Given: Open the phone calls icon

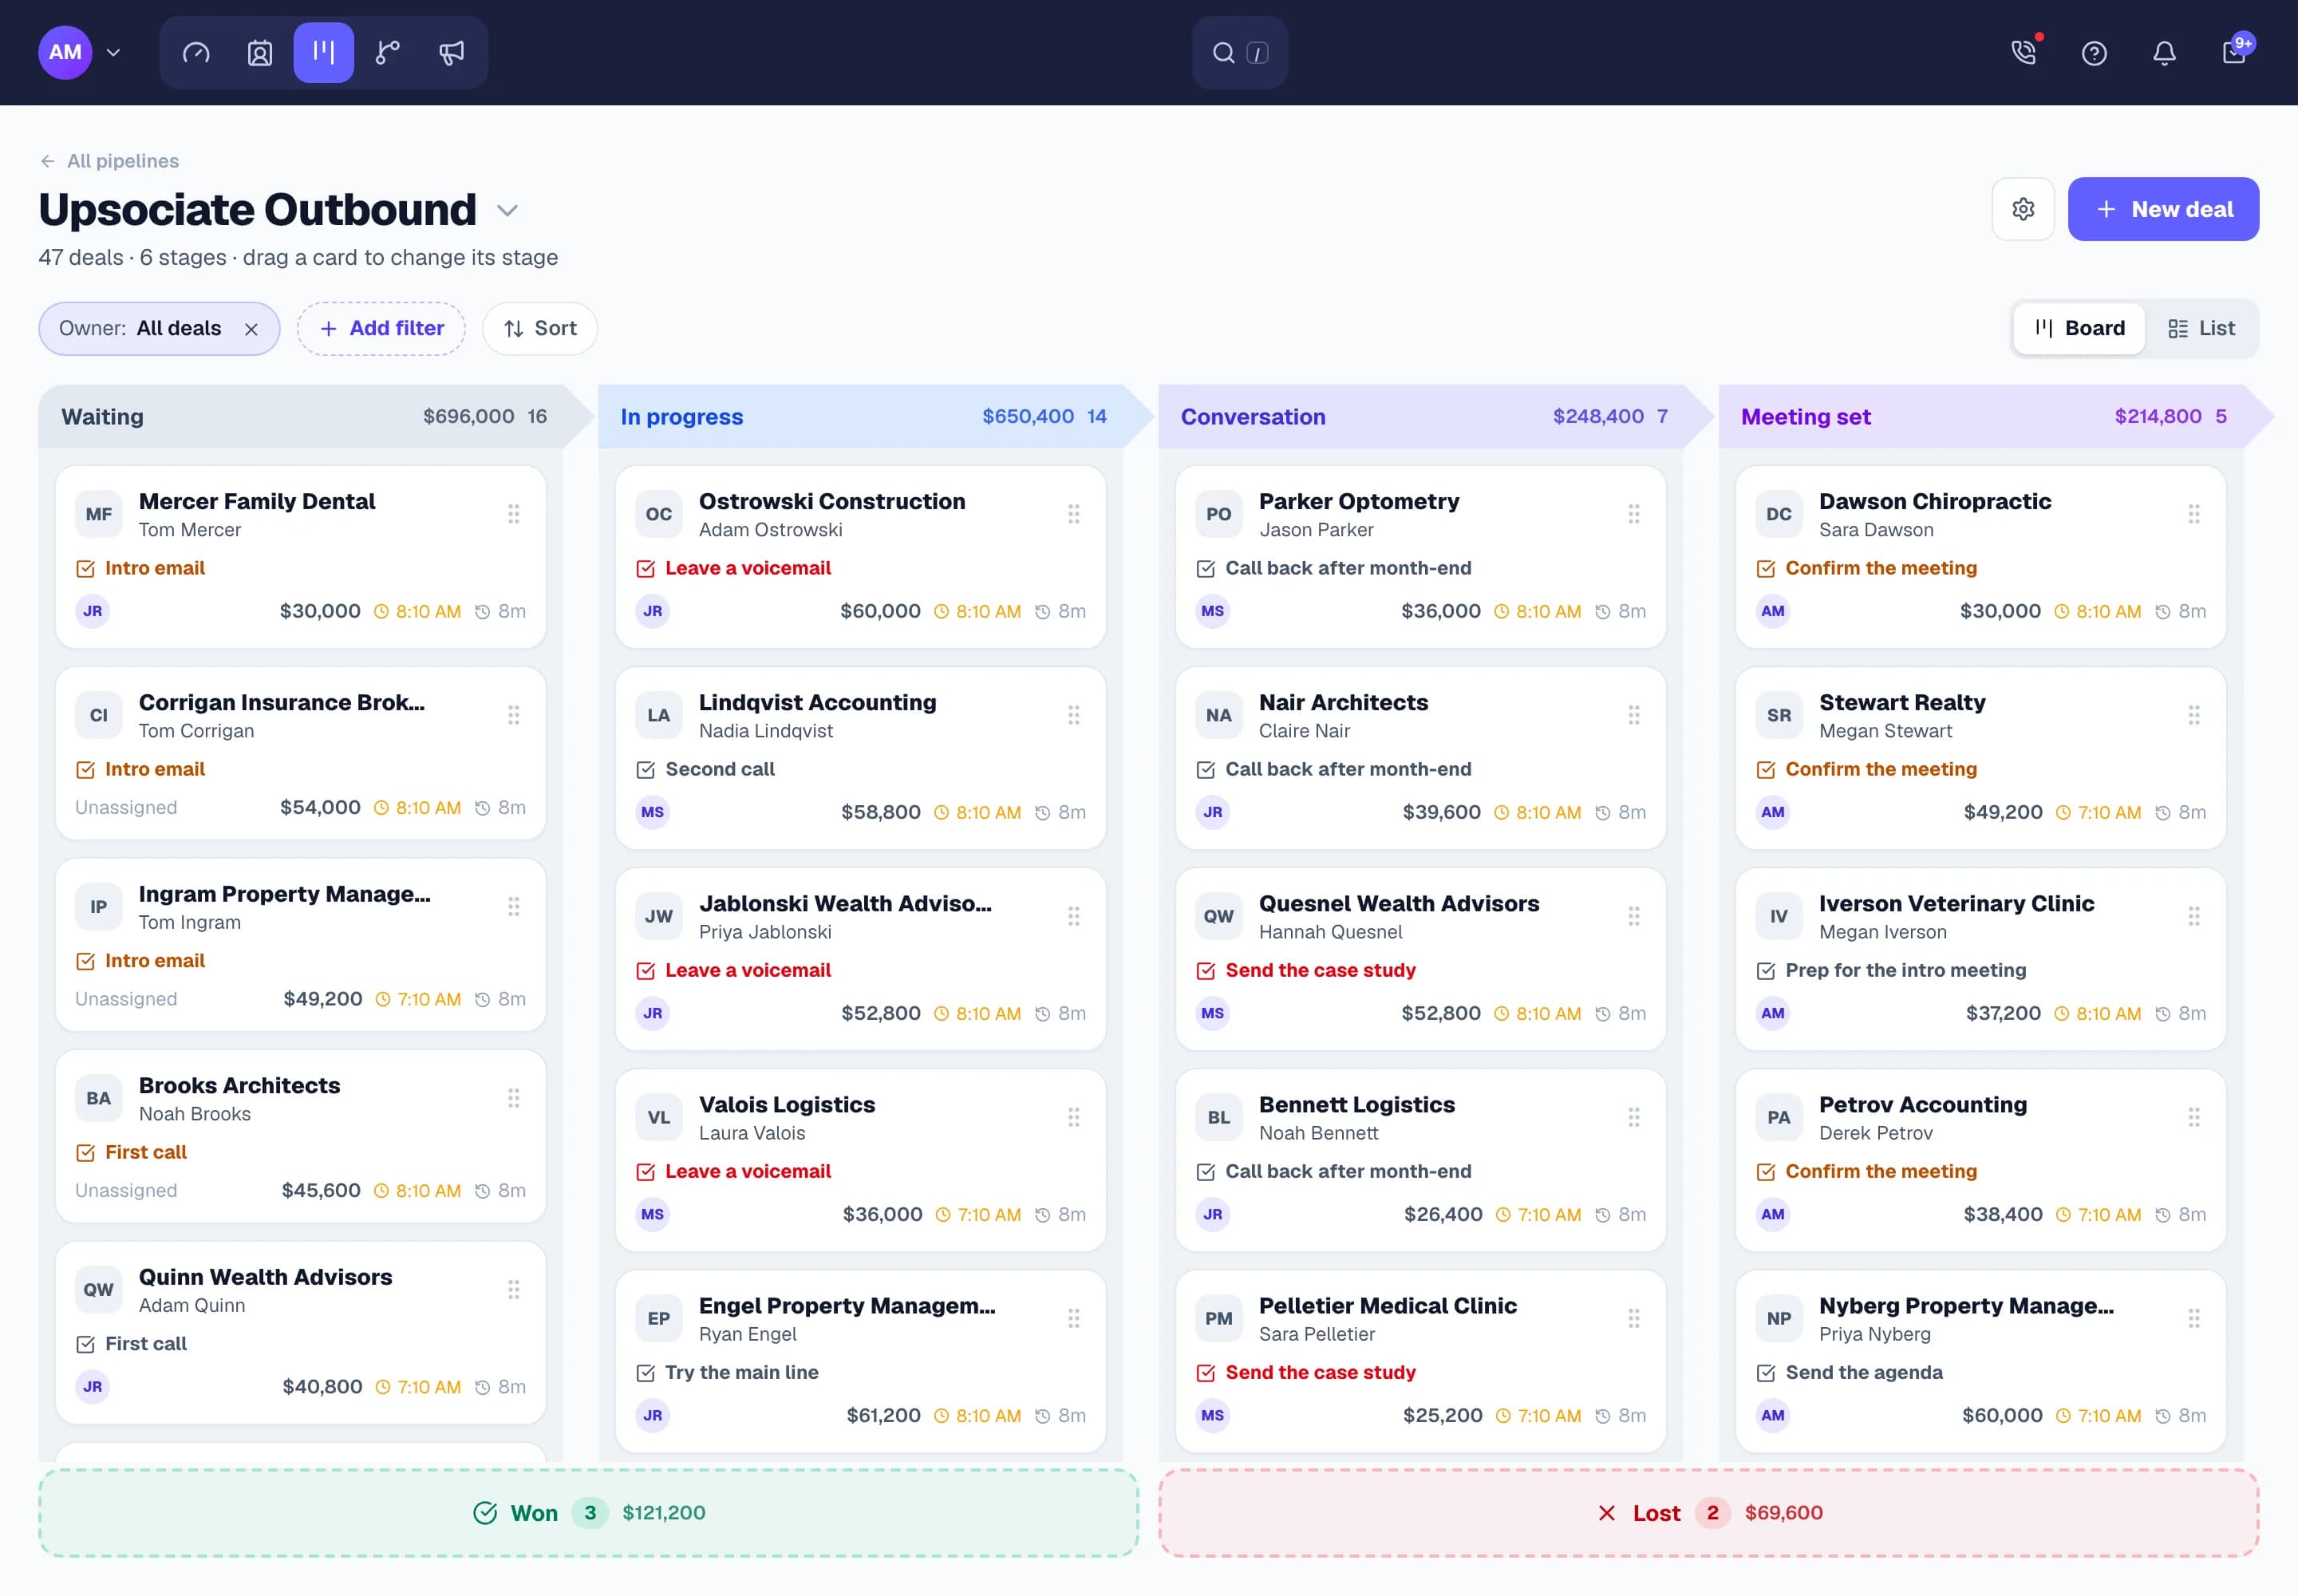Looking at the screenshot, I should [x=2024, y=52].
